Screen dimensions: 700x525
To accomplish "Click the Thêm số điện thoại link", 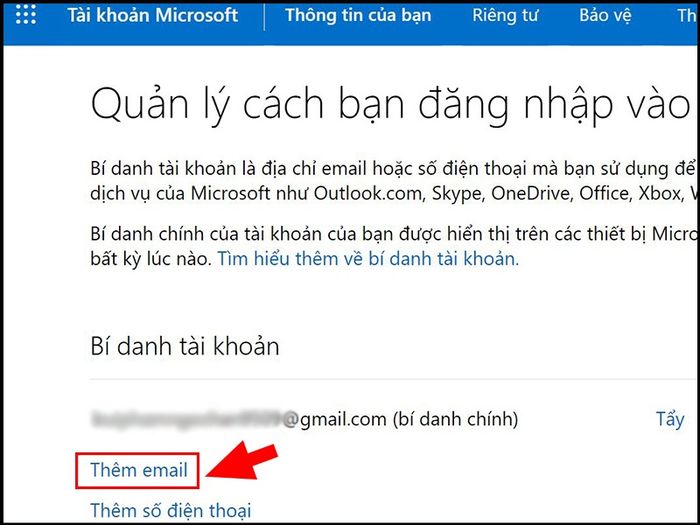I will (x=171, y=510).
